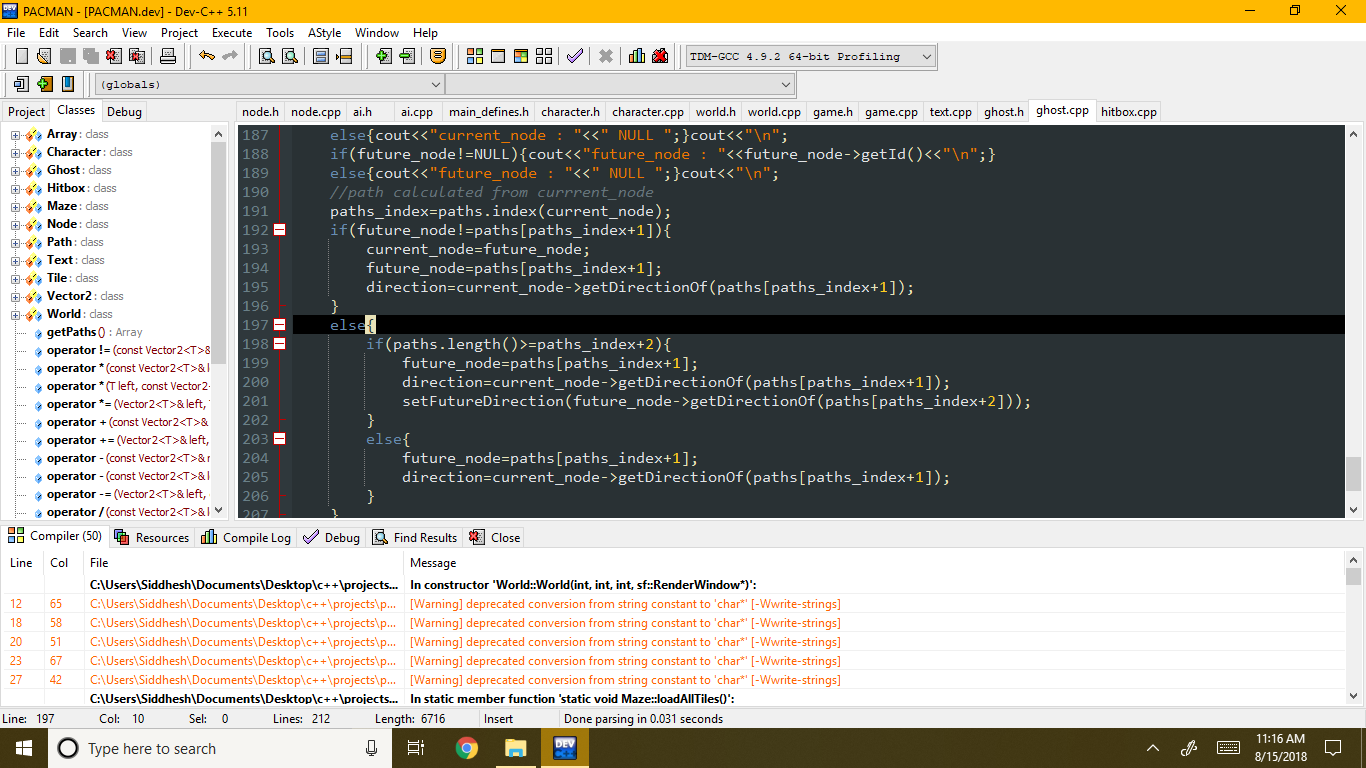Expand the Array class tree node
This screenshot has height=768, width=1366.
click(16, 134)
